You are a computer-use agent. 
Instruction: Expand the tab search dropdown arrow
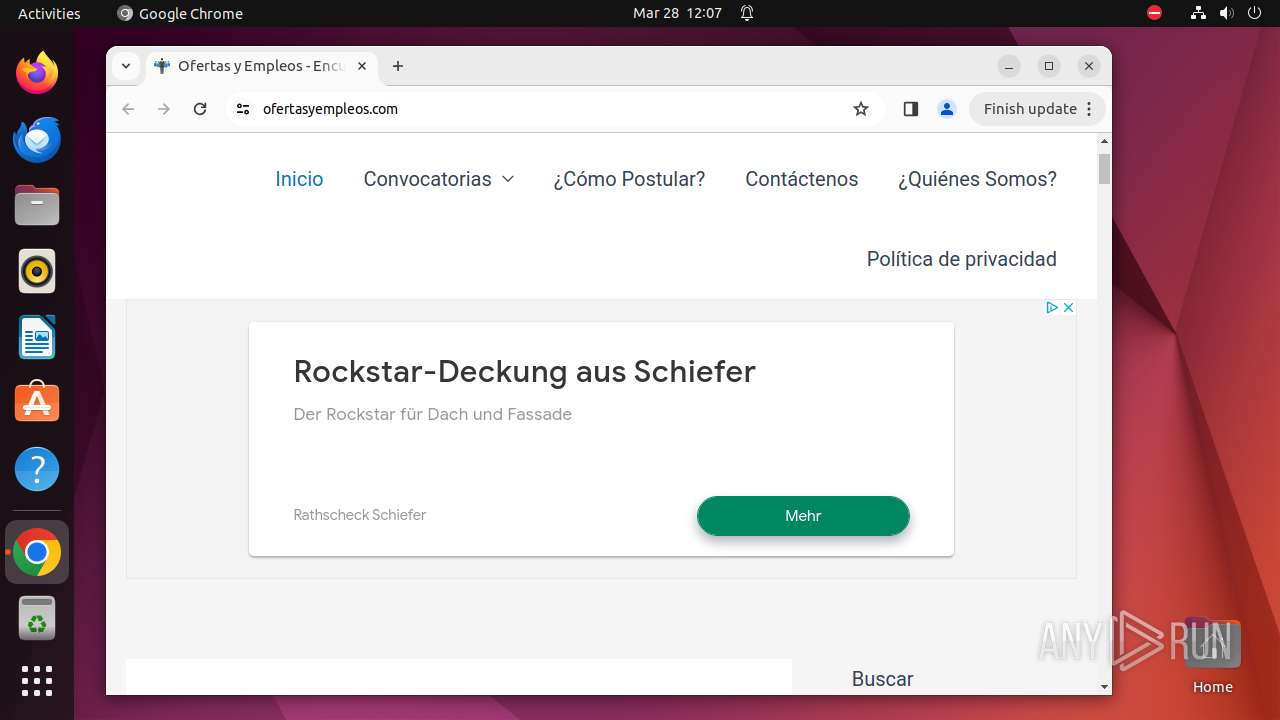pyautogui.click(x=125, y=66)
